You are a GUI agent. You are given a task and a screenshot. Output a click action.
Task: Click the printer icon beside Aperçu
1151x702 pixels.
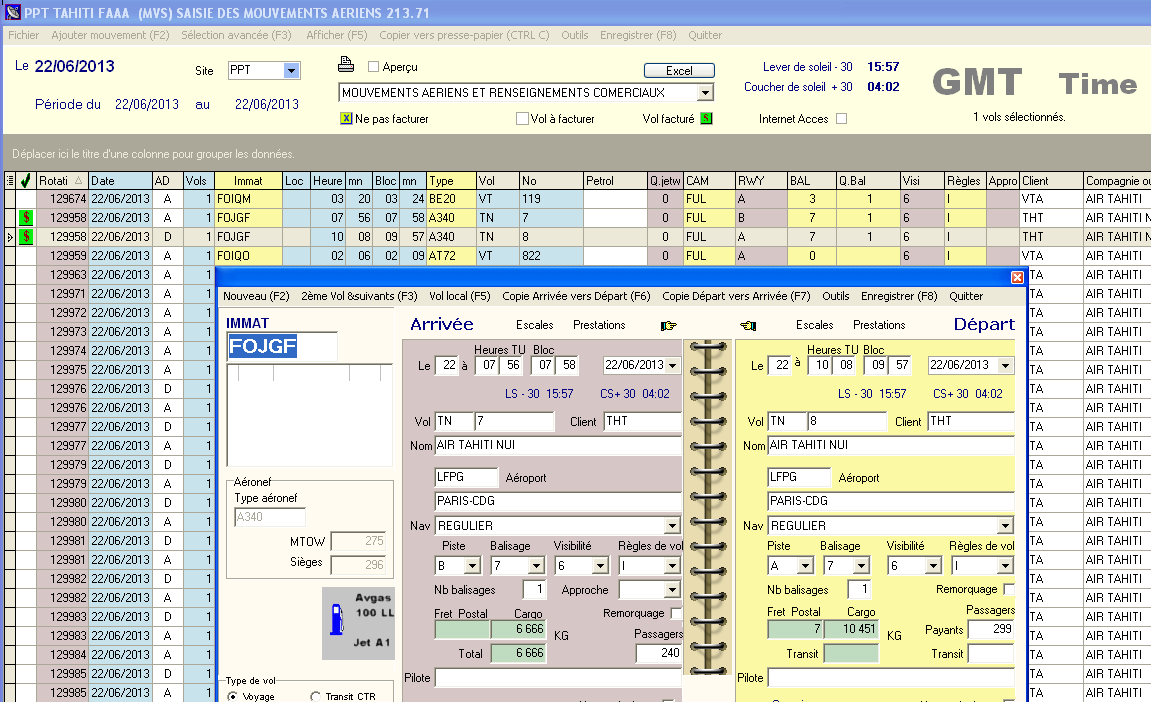(x=346, y=66)
